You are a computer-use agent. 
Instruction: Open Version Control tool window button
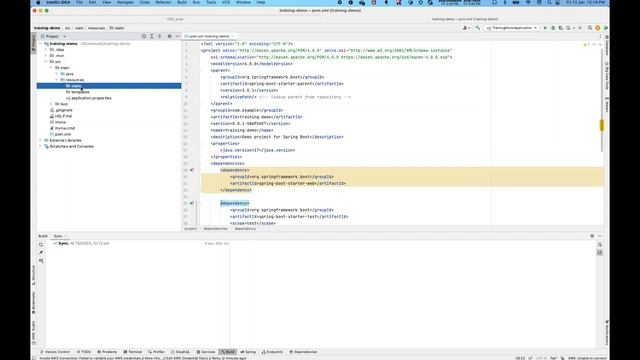click(55, 352)
